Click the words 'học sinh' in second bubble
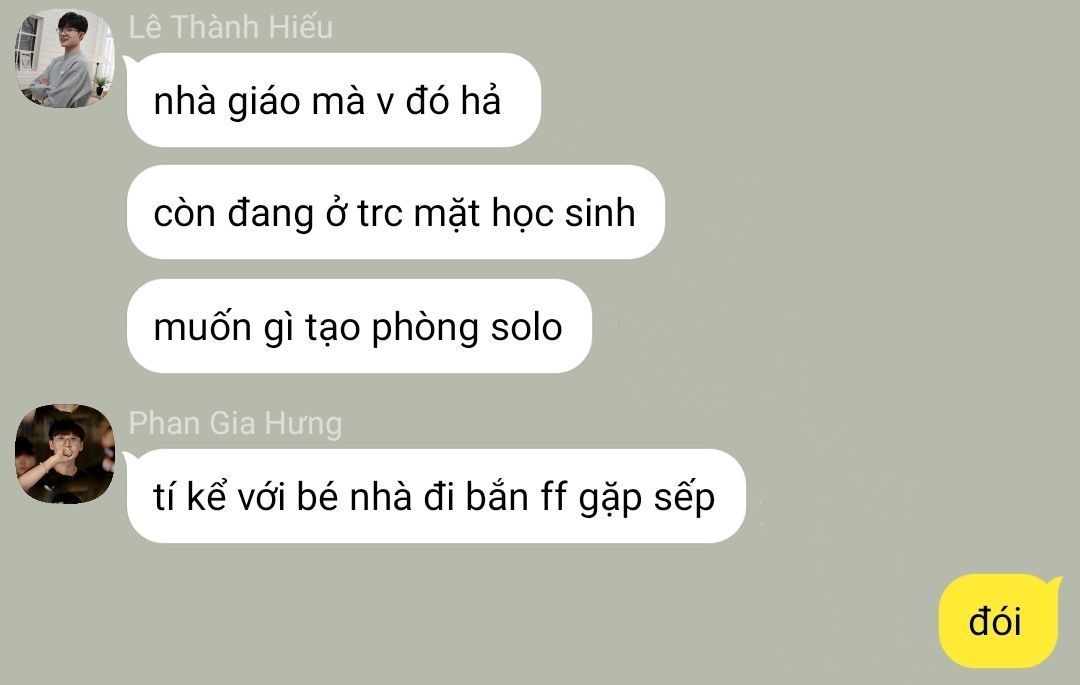 [x=563, y=212]
